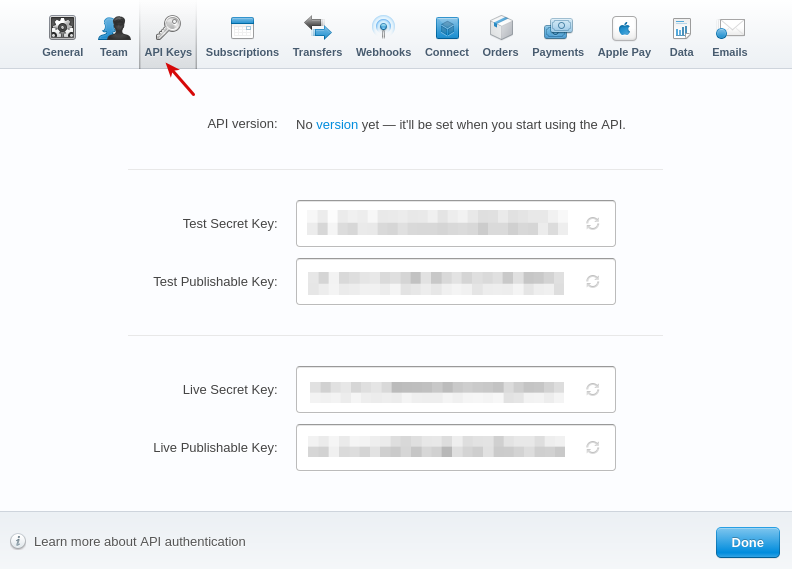Open the Webhooks antenna icon

coord(383,27)
